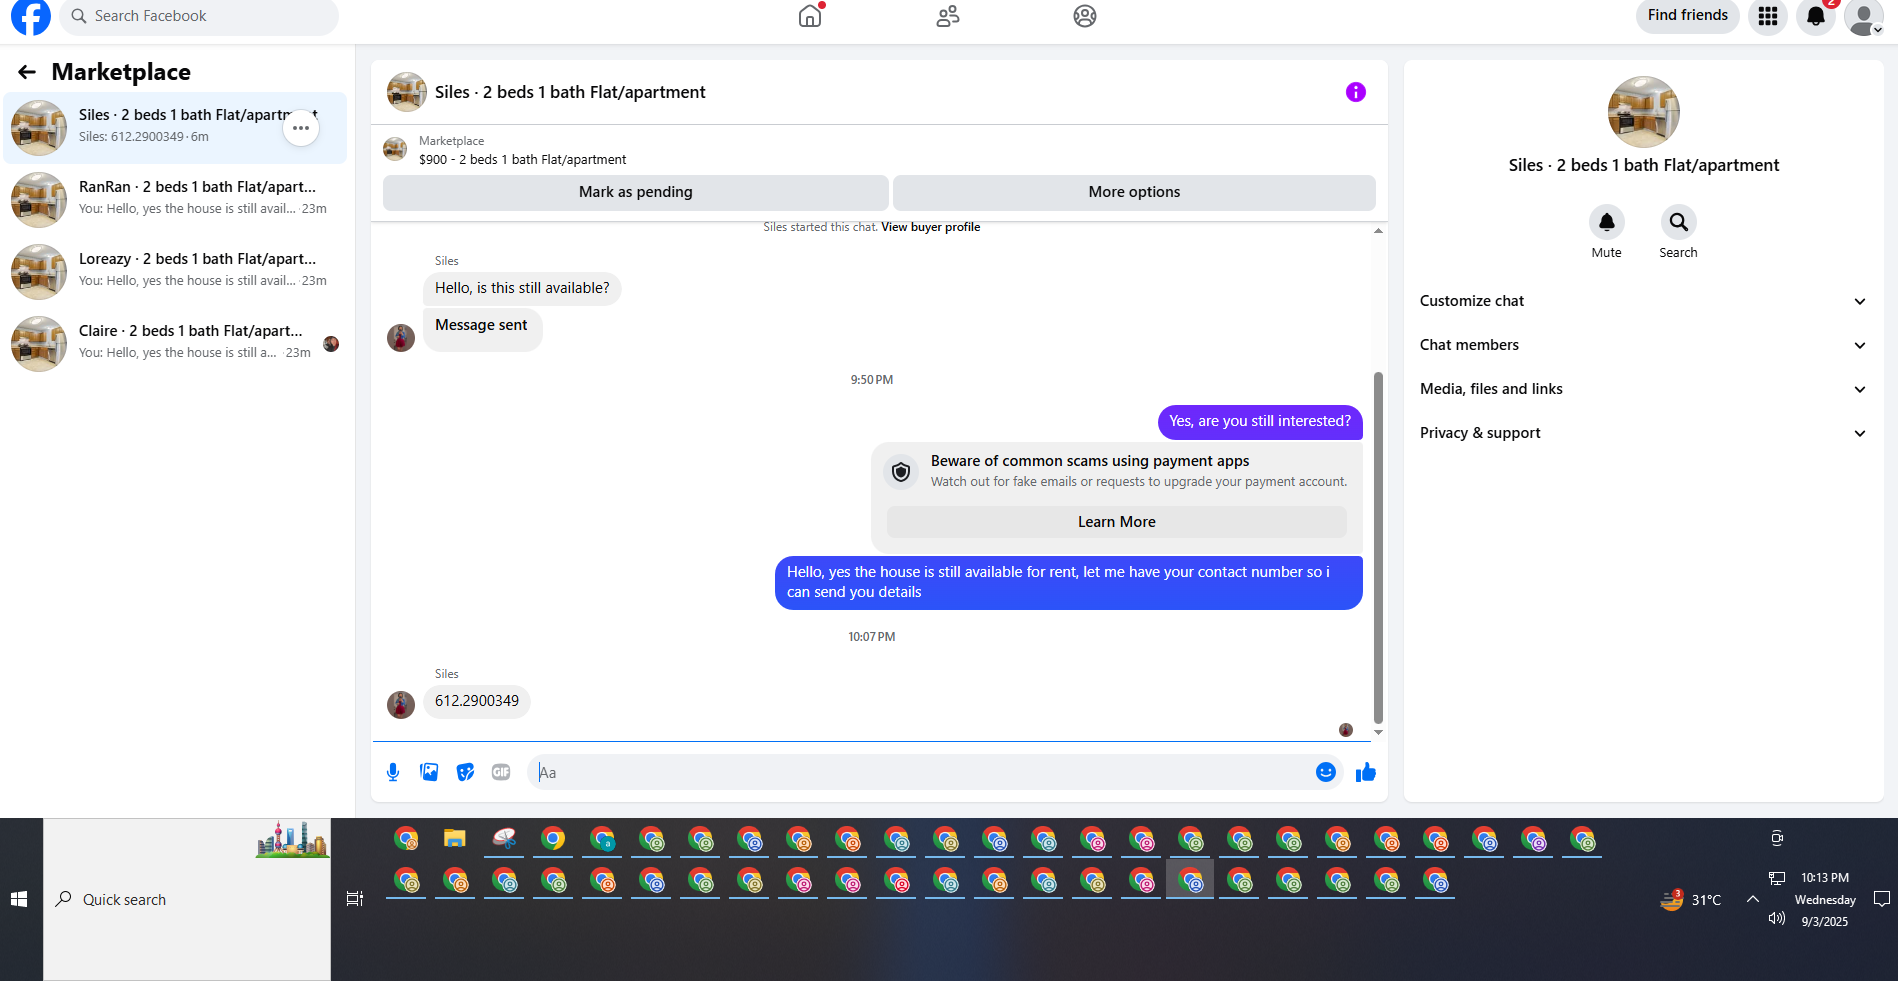Click the back arrow beside Marketplace
1898x981 pixels.
27,72
